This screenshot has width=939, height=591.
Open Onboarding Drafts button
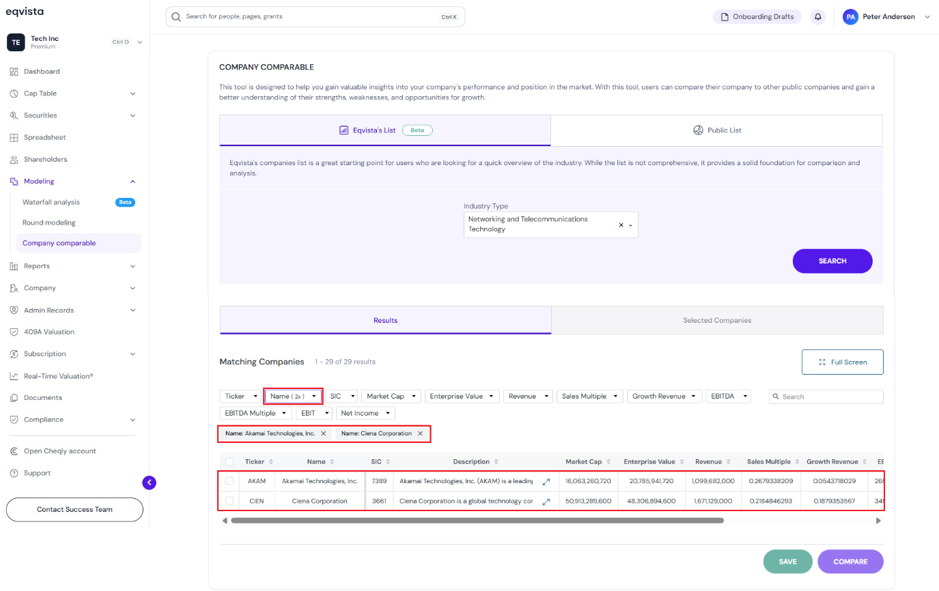pyautogui.click(x=757, y=17)
